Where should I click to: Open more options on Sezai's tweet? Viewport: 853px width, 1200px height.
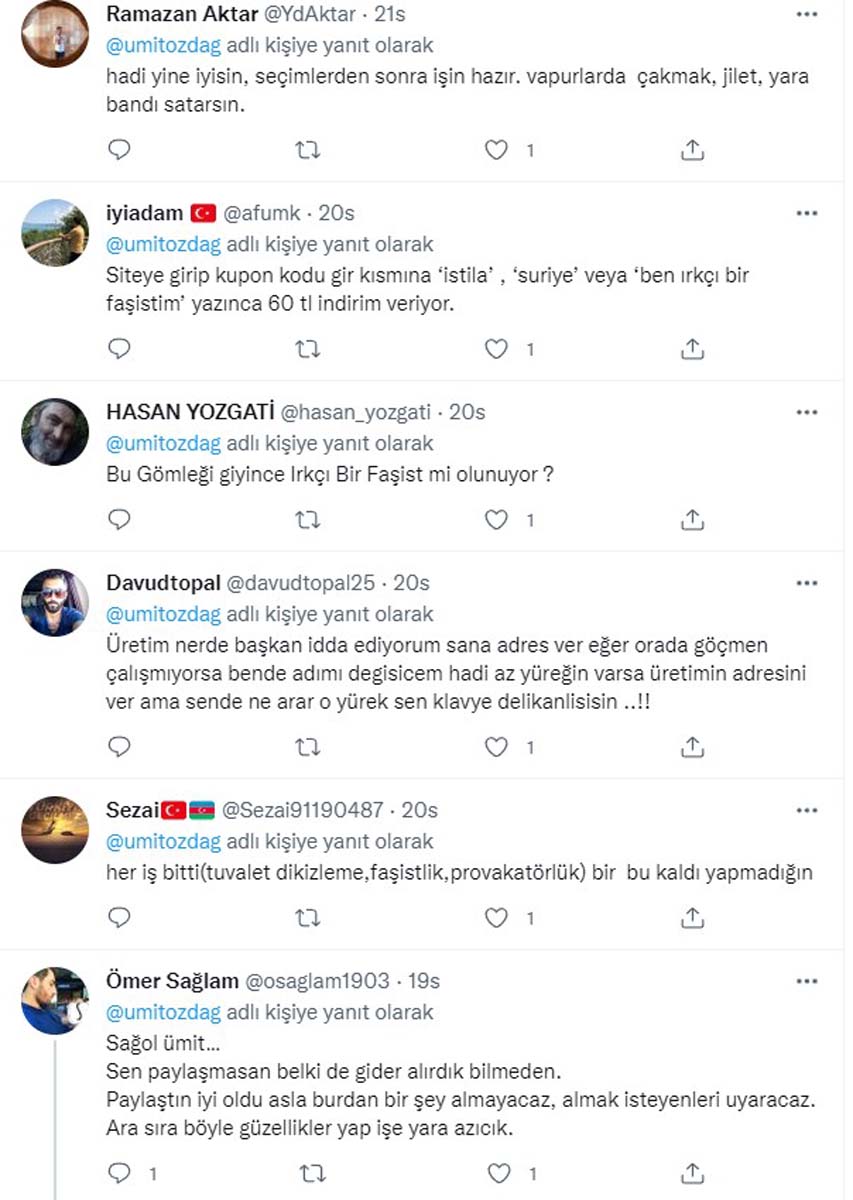pos(805,808)
